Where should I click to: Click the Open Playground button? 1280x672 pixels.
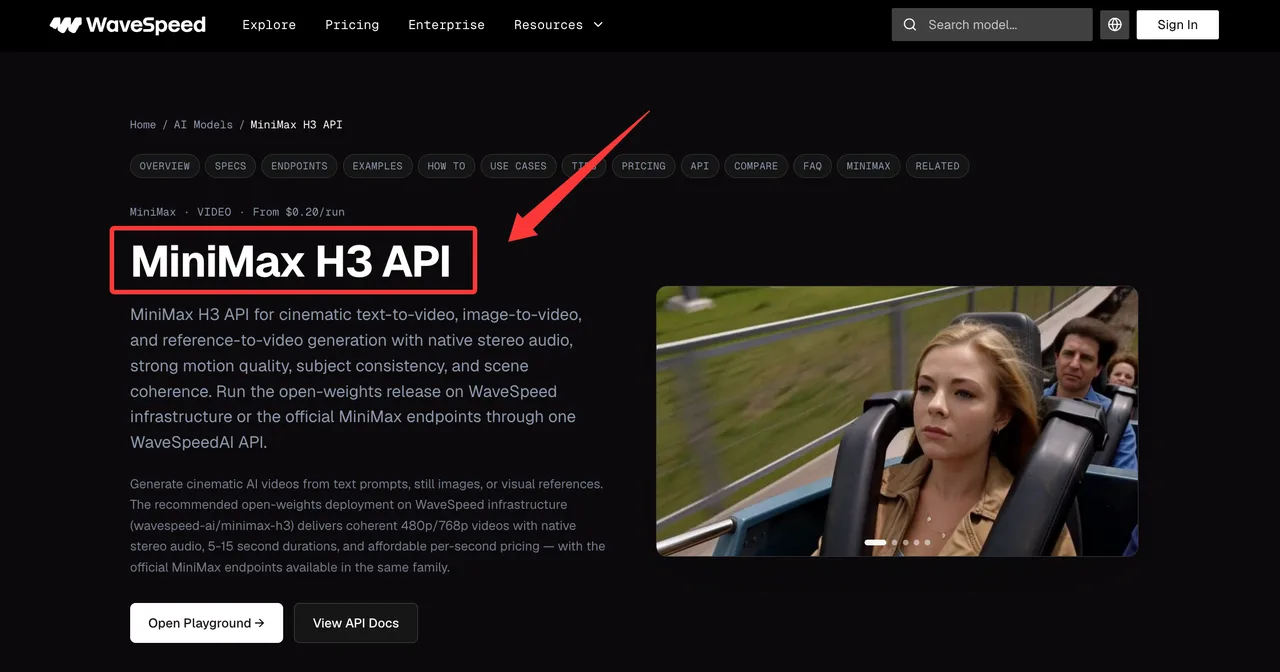(206, 623)
